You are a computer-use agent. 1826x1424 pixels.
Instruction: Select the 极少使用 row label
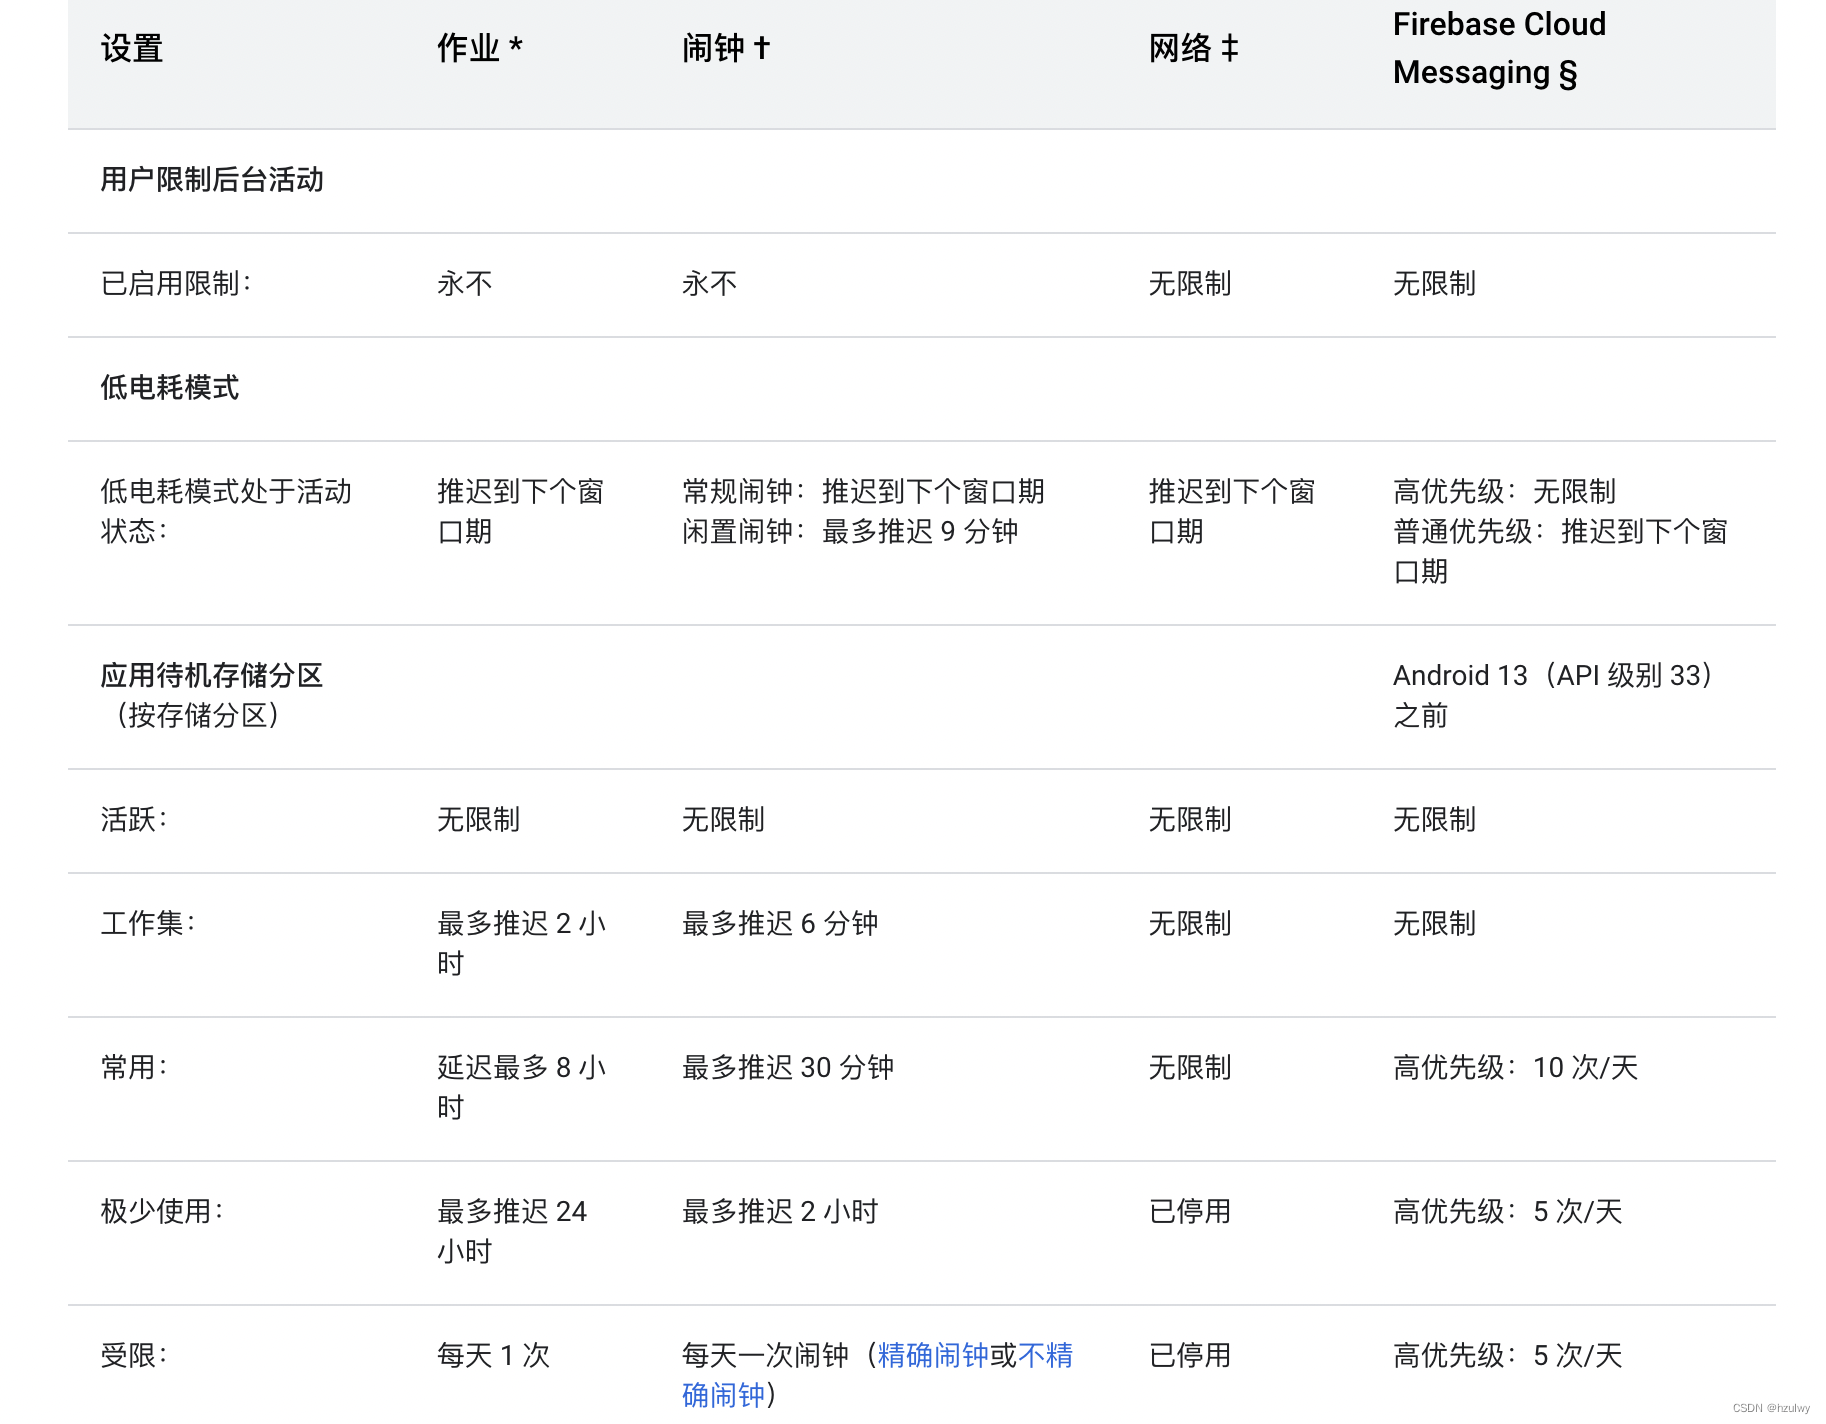click(x=162, y=1212)
